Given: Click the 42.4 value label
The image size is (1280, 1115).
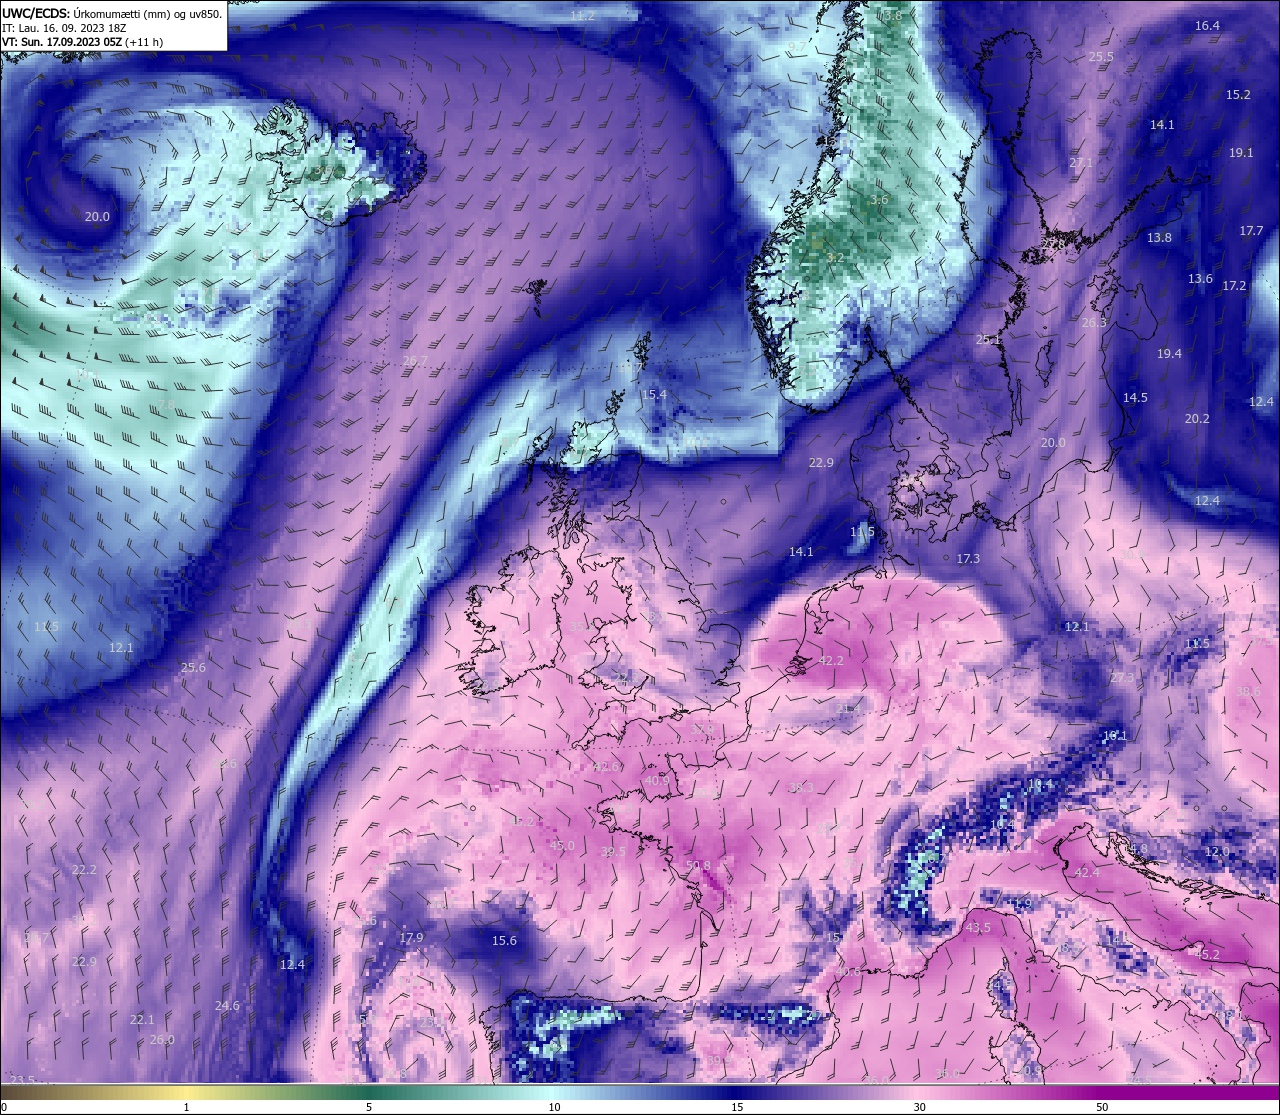Looking at the screenshot, I should 1087,873.
